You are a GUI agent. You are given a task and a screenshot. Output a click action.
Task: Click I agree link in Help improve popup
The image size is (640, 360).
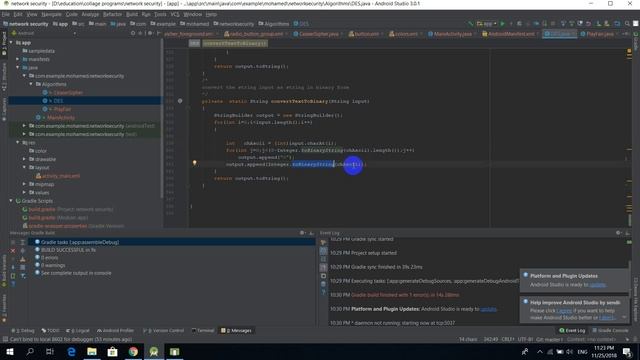click(564, 310)
